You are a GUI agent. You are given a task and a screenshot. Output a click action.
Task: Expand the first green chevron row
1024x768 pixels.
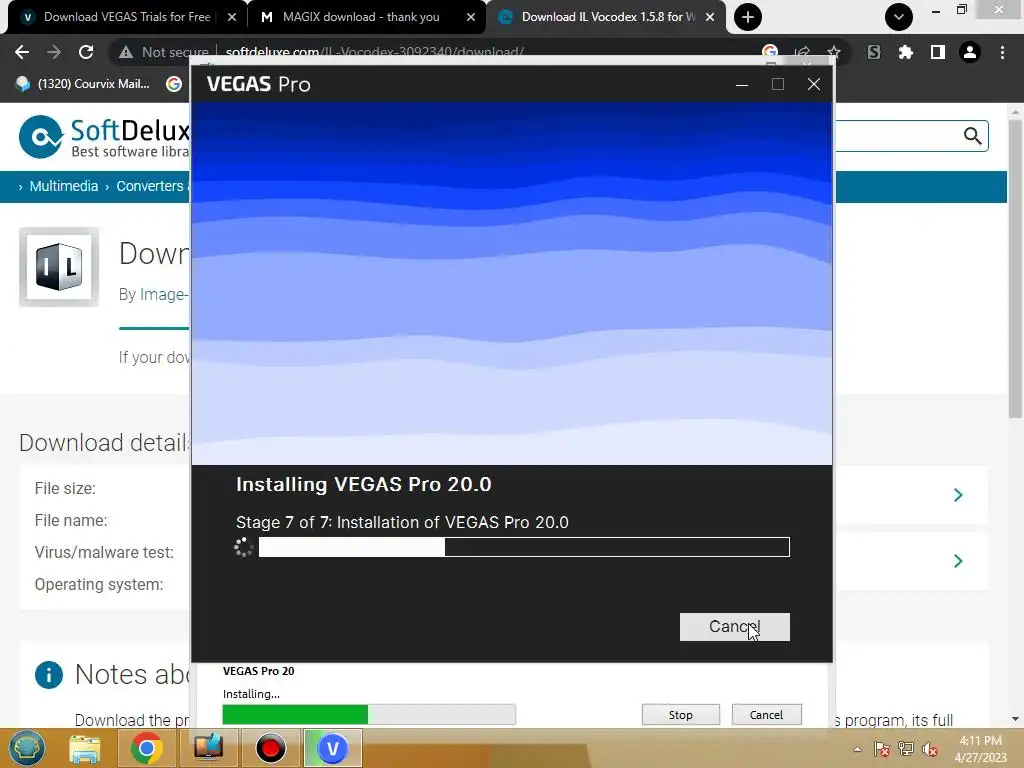click(x=958, y=495)
